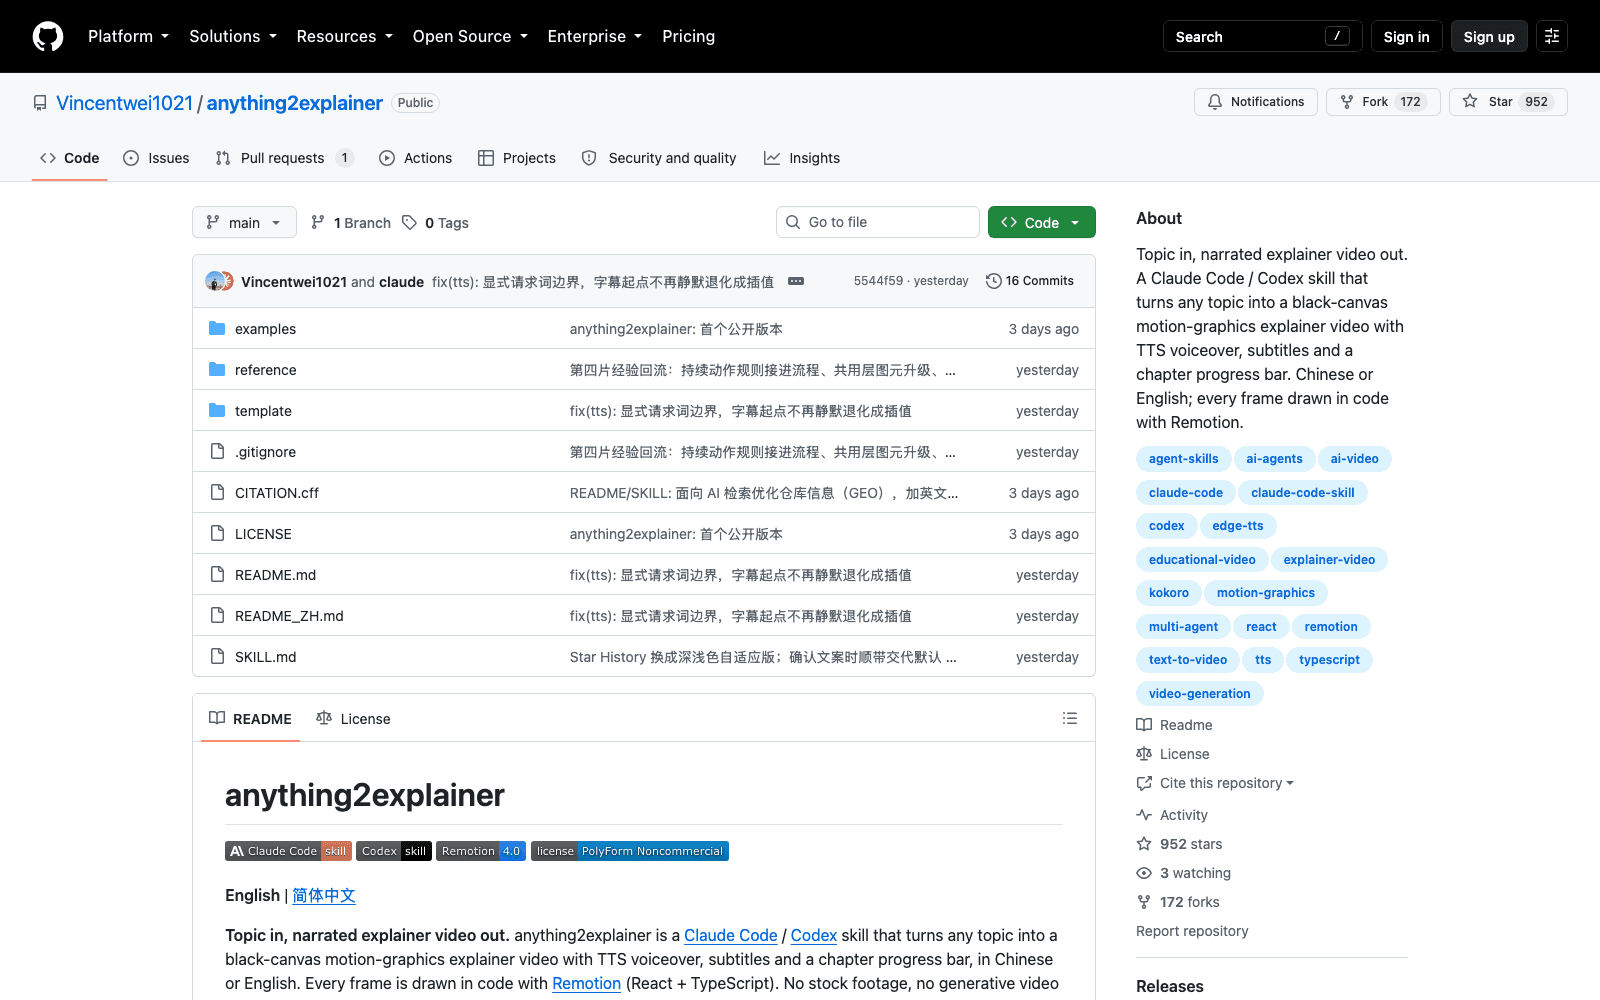Screen dimensions: 1600x1000
Task: Open Readme link in About sidebar
Action: 1174,725
